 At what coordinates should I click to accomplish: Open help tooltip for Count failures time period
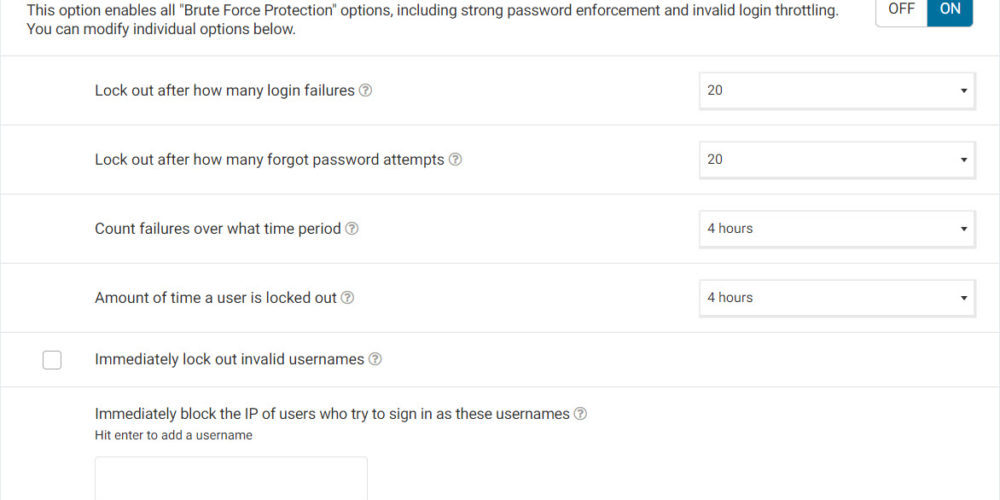[352, 229]
